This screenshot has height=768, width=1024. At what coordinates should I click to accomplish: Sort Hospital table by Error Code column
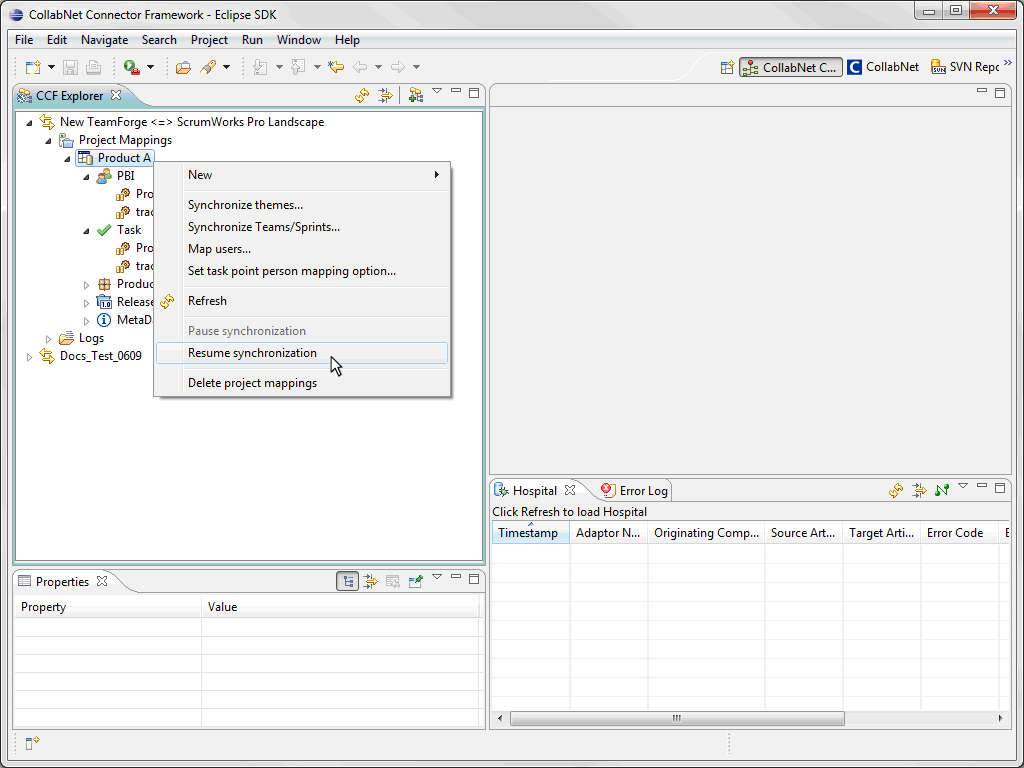959,533
